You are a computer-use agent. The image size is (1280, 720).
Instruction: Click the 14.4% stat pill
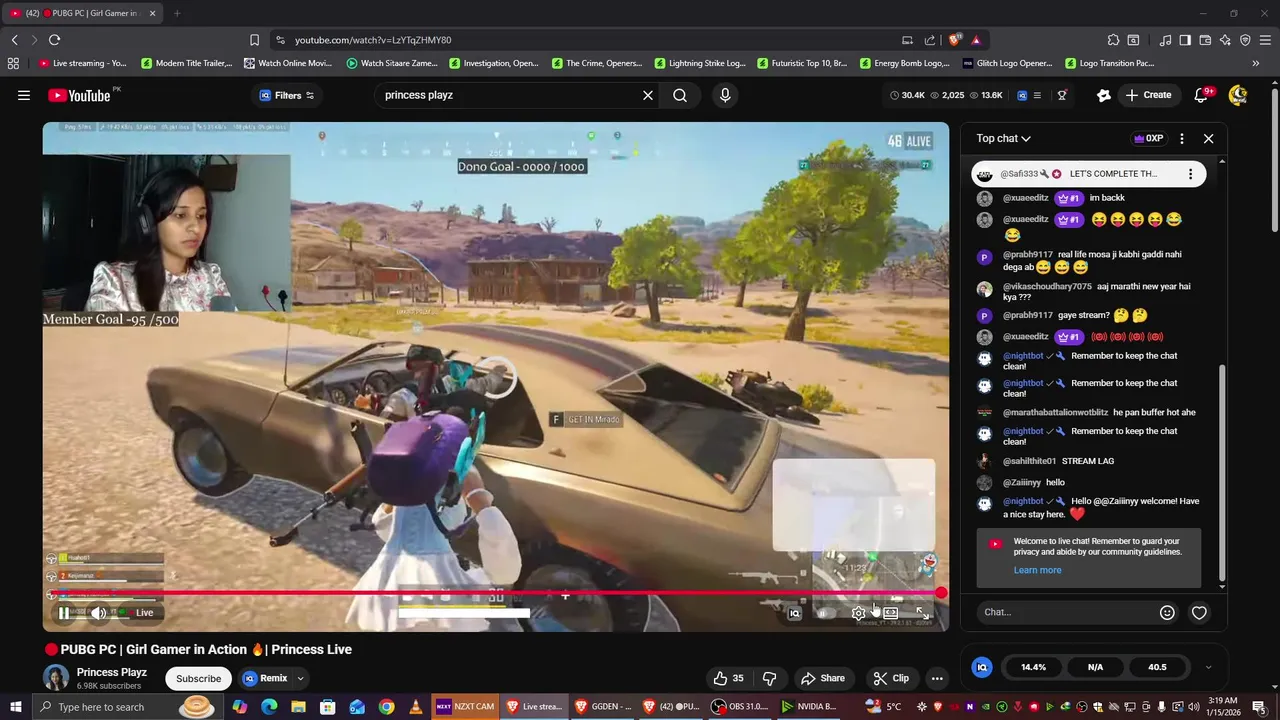pyautogui.click(x=1033, y=667)
